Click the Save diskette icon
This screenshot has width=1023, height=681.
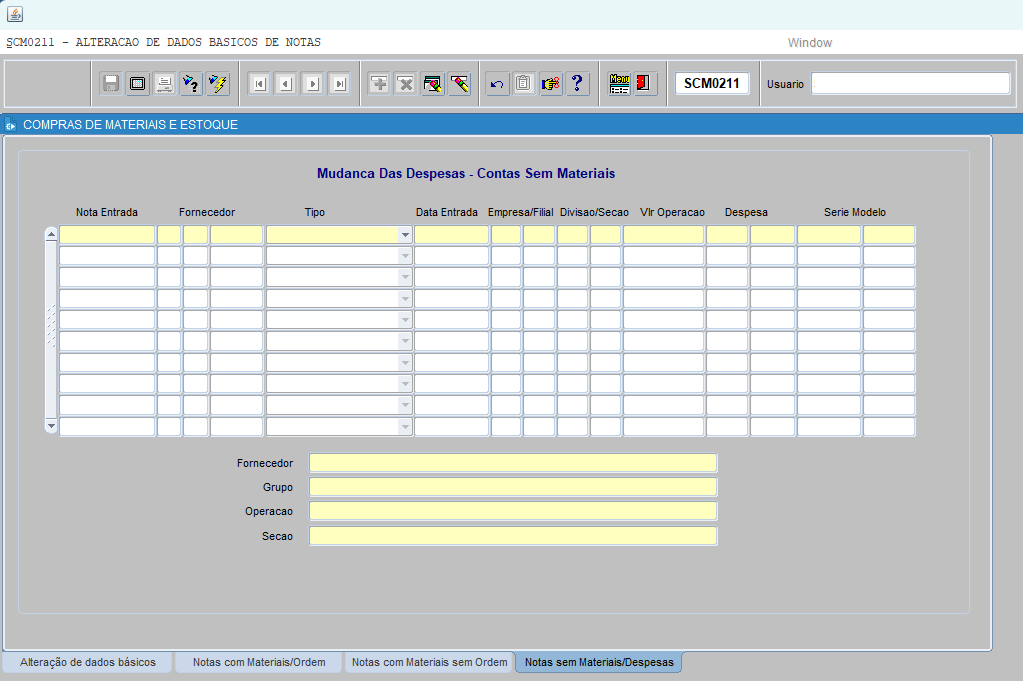[x=111, y=84]
